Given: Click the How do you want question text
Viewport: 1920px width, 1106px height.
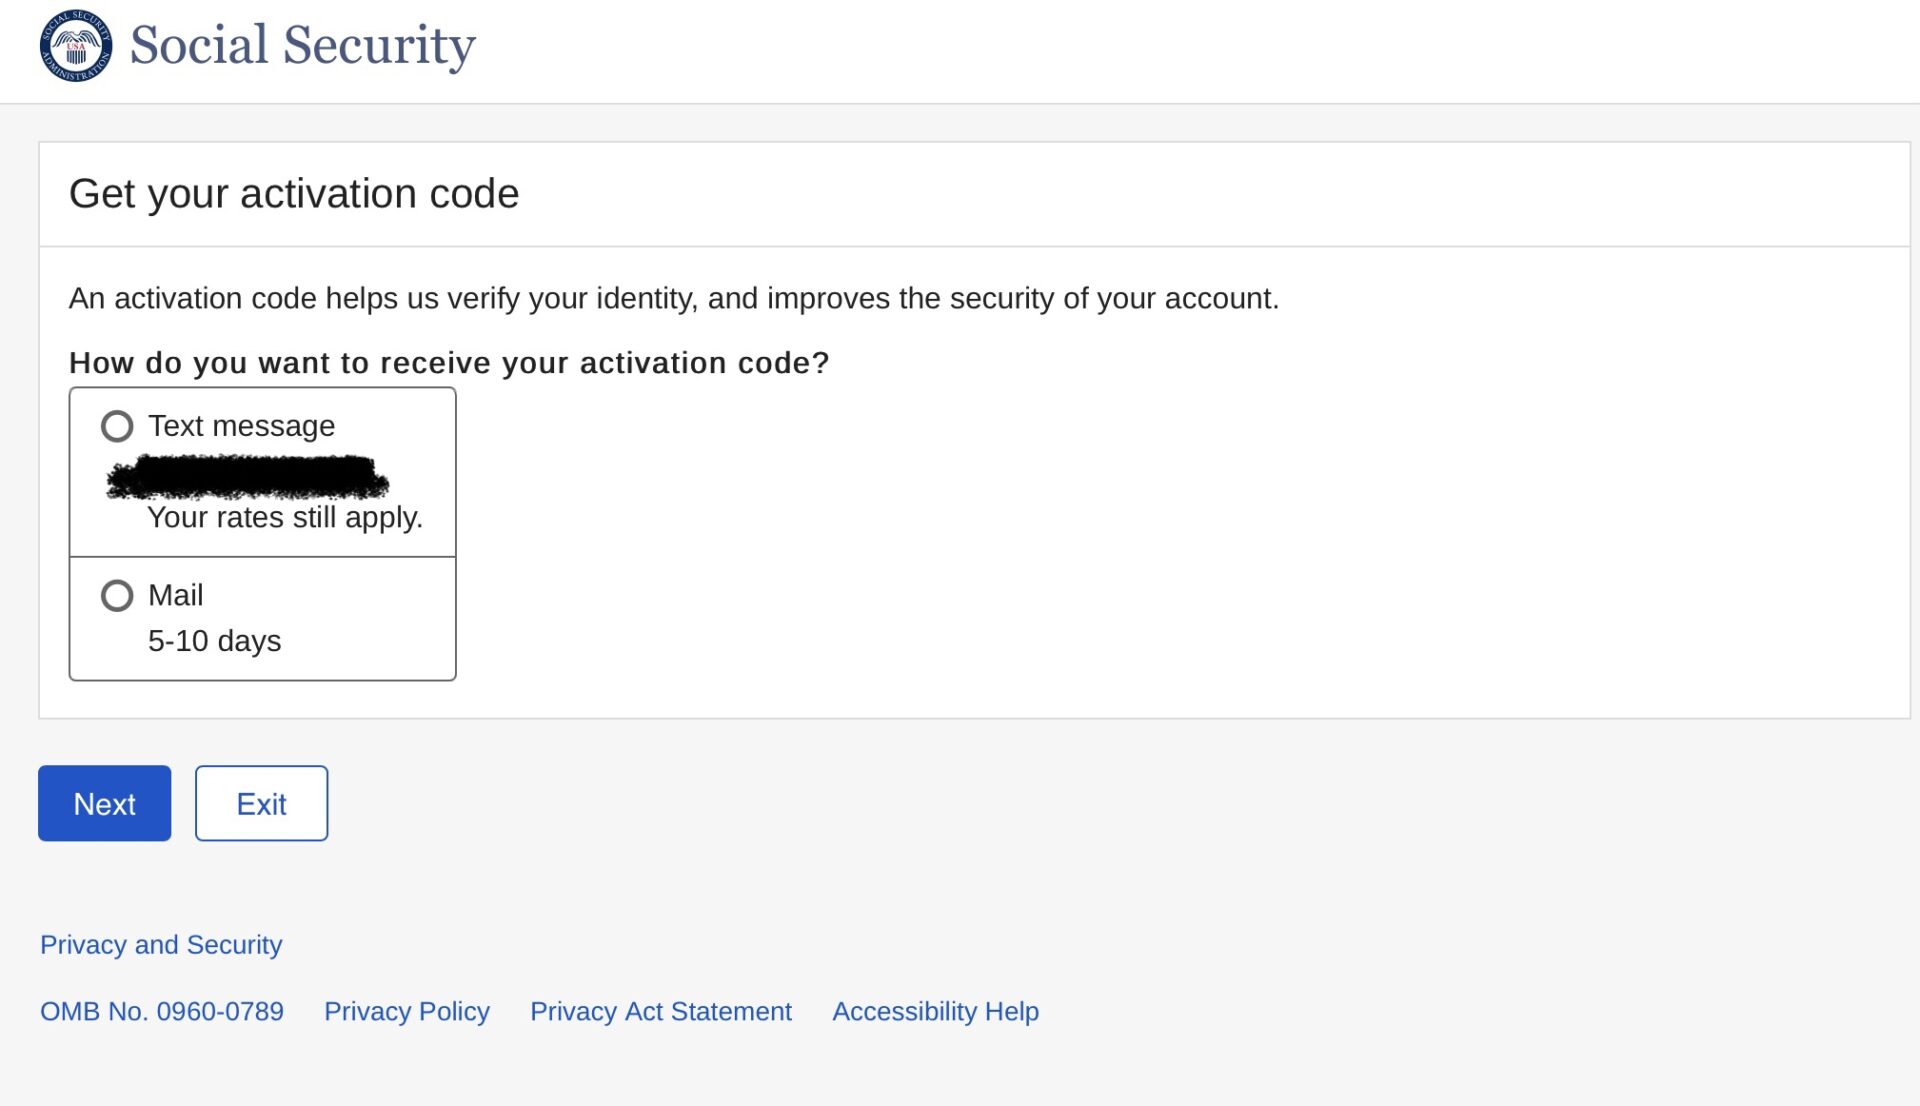Looking at the screenshot, I should tap(449, 363).
